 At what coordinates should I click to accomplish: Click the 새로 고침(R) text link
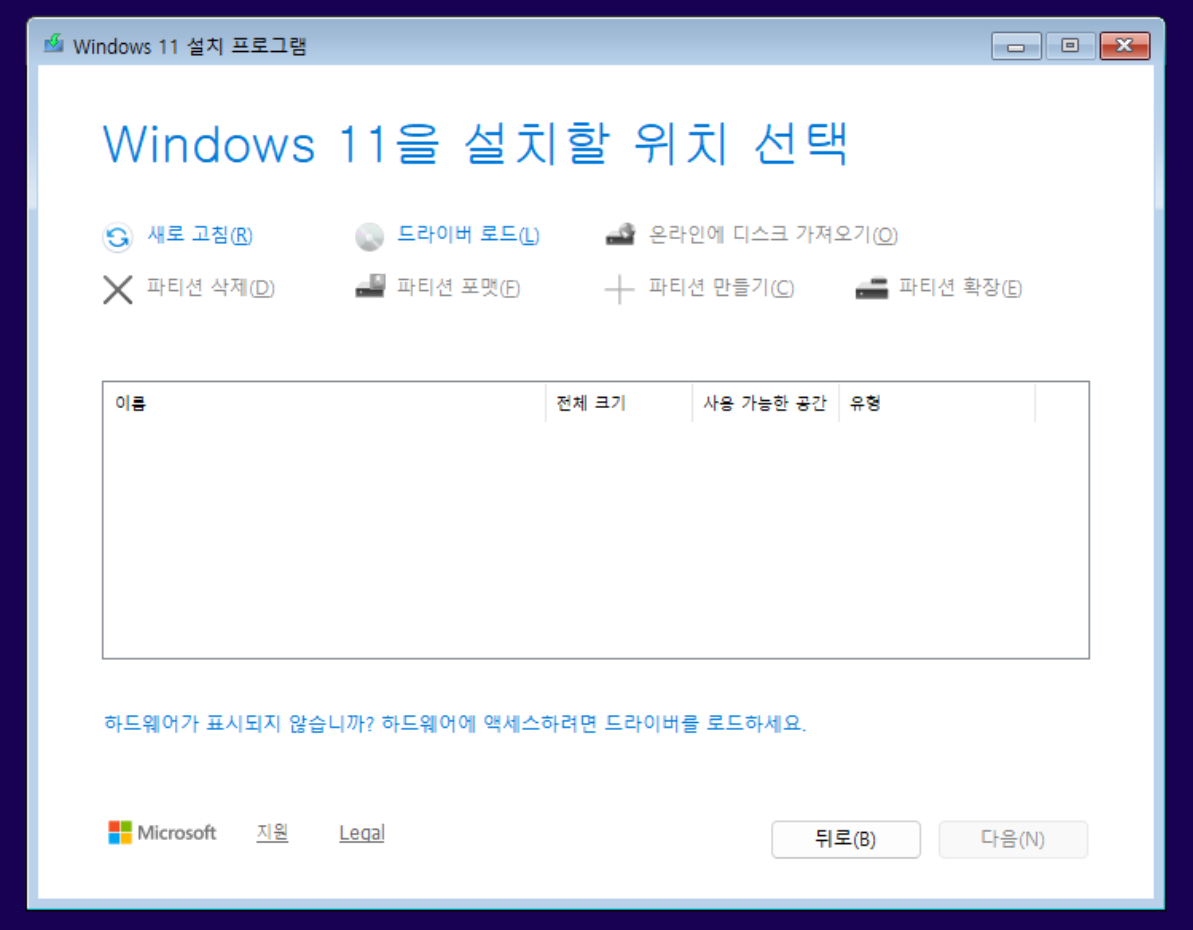(x=200, y=234)
